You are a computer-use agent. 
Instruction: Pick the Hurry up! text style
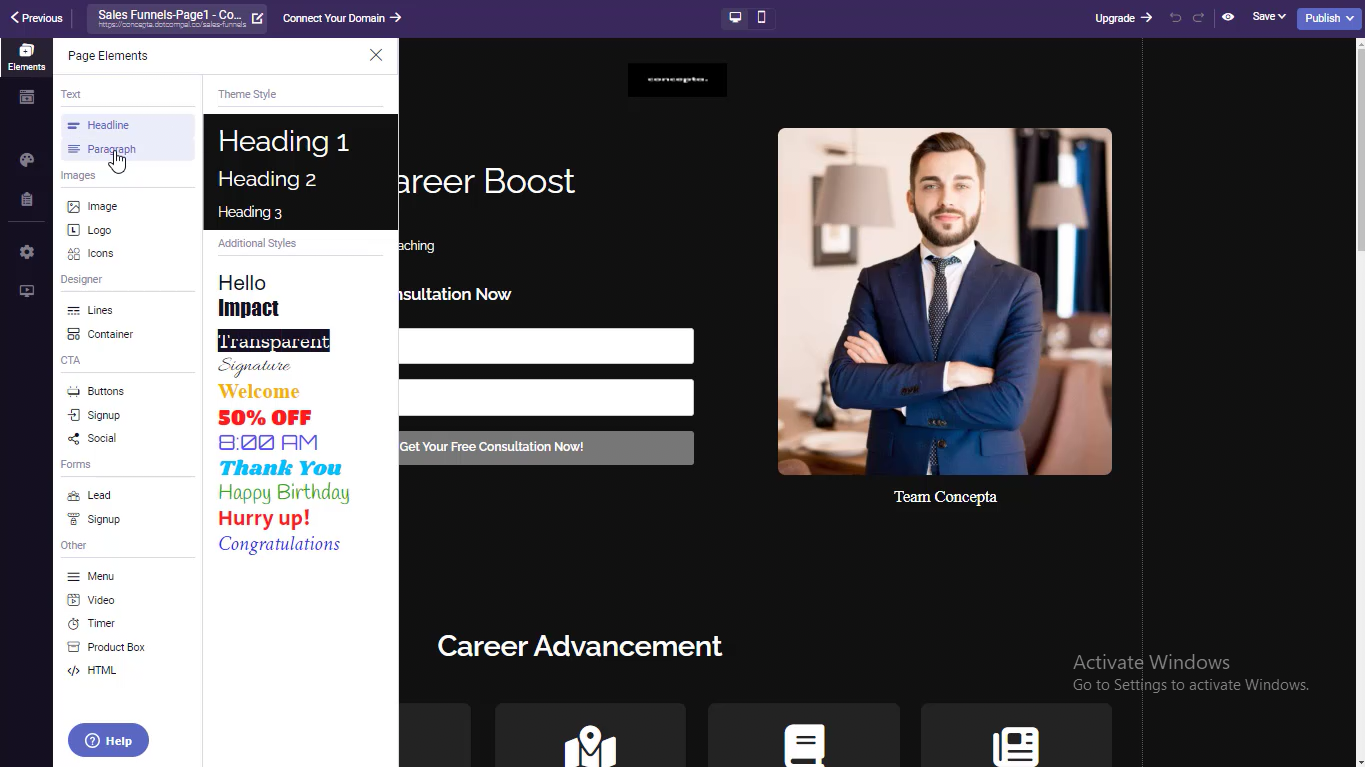coord(264,518)
